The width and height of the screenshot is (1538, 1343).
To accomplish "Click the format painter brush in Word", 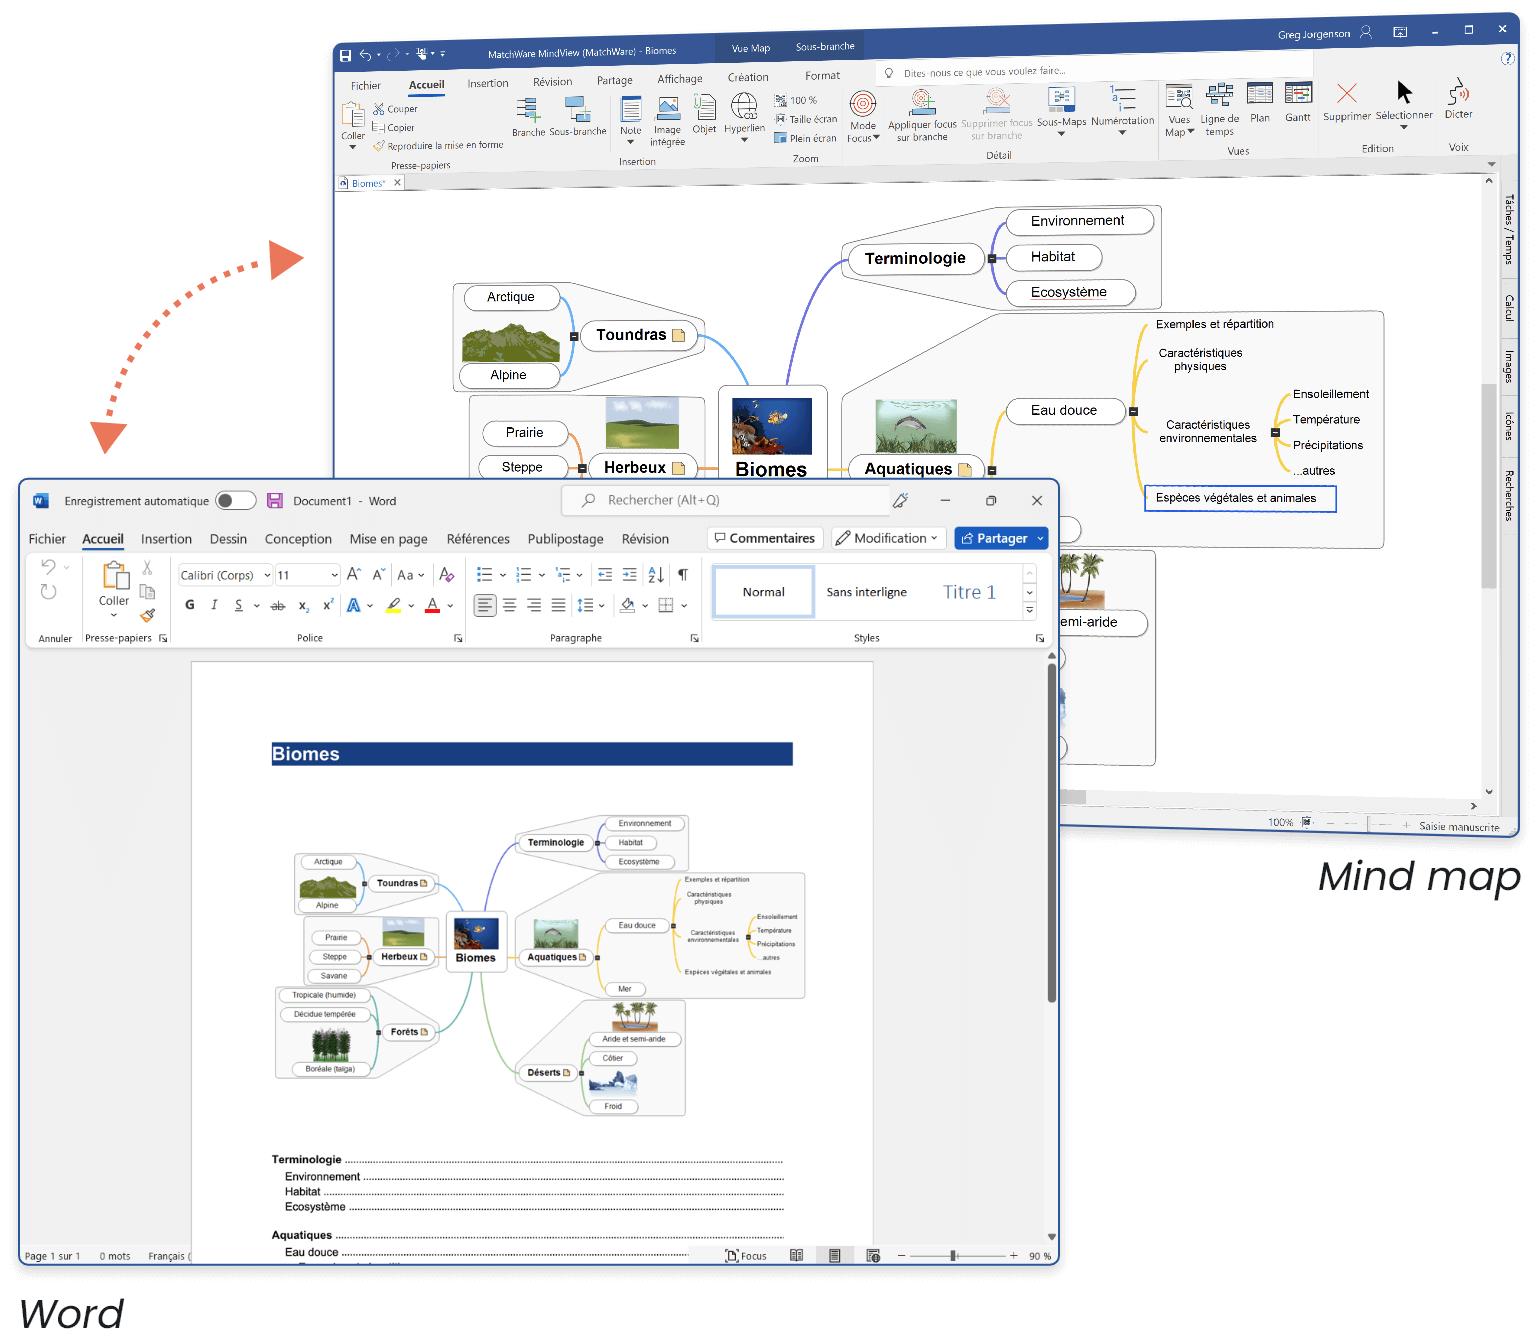I will pyautogui.click(x=148, y=615).
